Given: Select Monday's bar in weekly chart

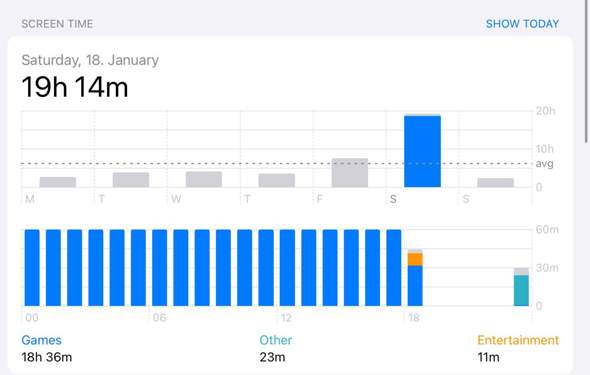Looking at the screenshot, I should (58, 182).
